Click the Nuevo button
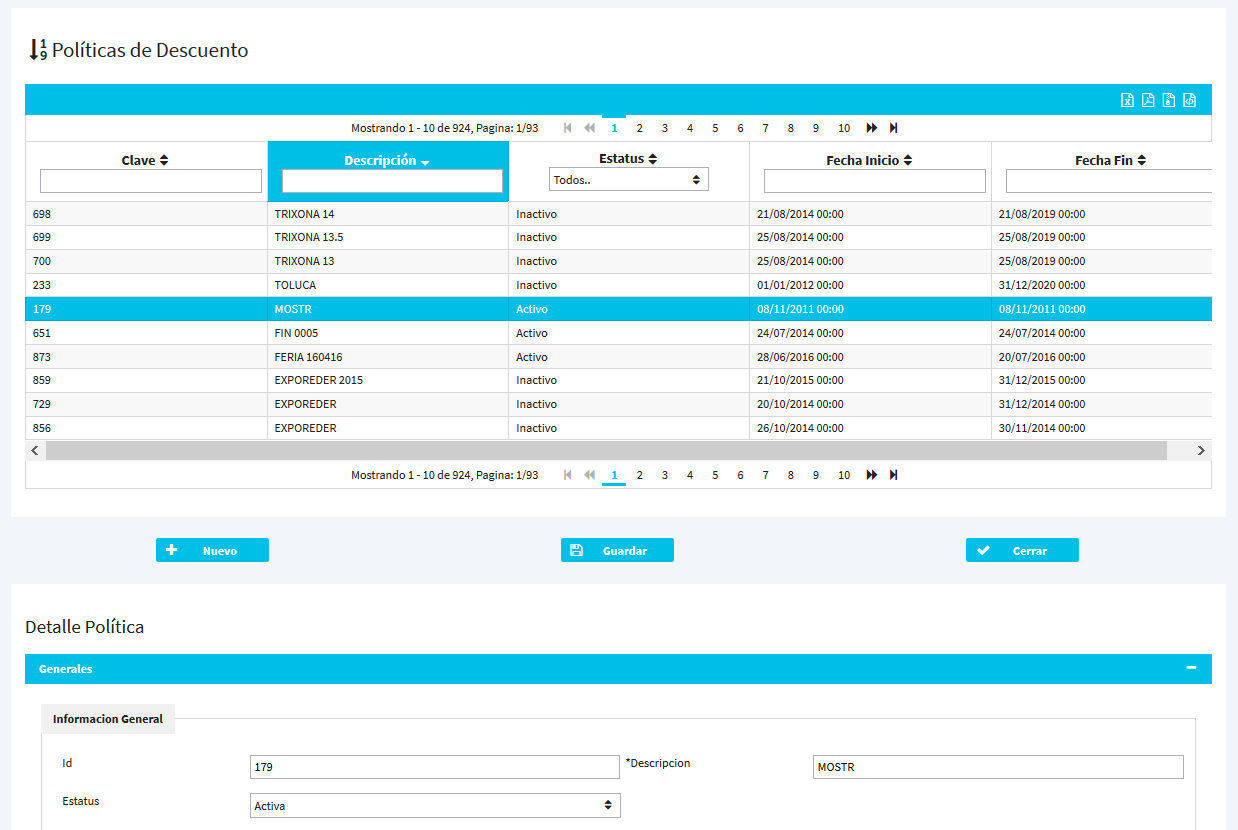This screenshot has width=1238, height=830. click(x=212, y=551)
